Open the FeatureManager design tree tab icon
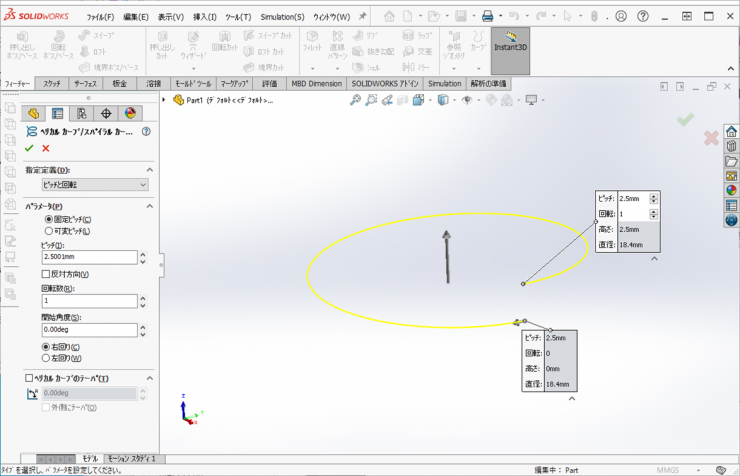This screenshot has width=740, height=476. point(34,114)
